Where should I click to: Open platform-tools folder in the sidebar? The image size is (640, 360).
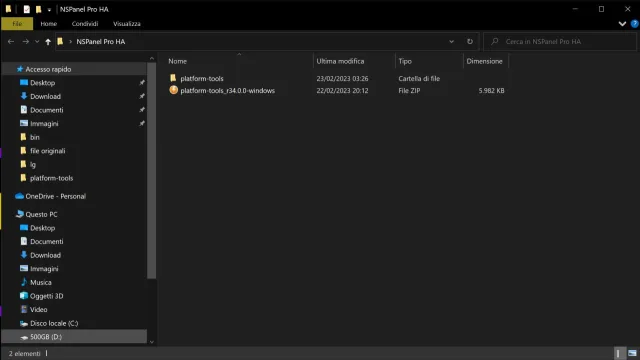51,178
